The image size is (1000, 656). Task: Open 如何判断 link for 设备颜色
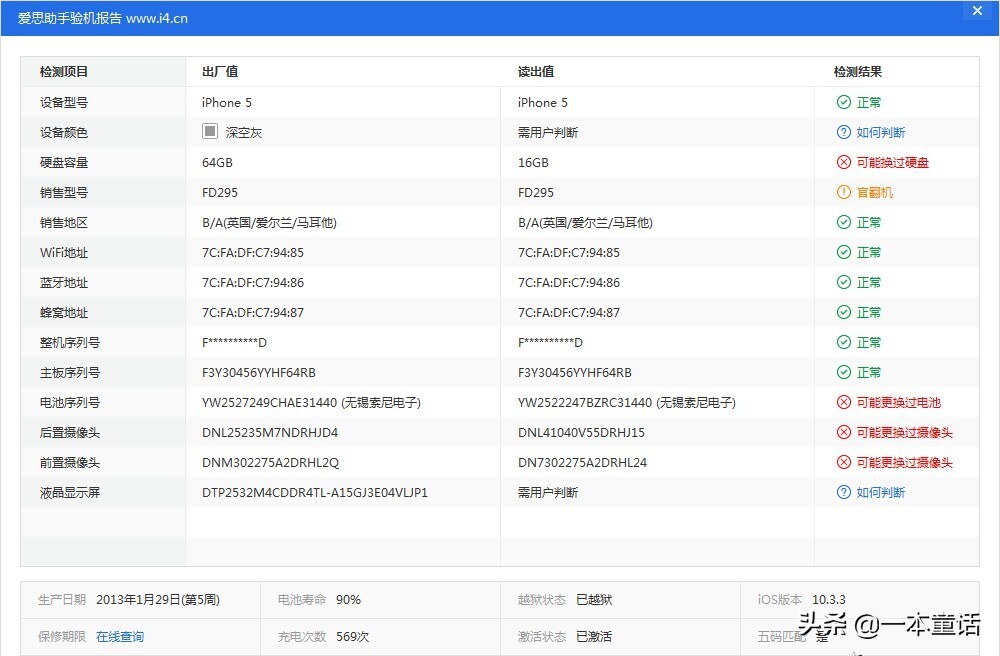(881, 133)
